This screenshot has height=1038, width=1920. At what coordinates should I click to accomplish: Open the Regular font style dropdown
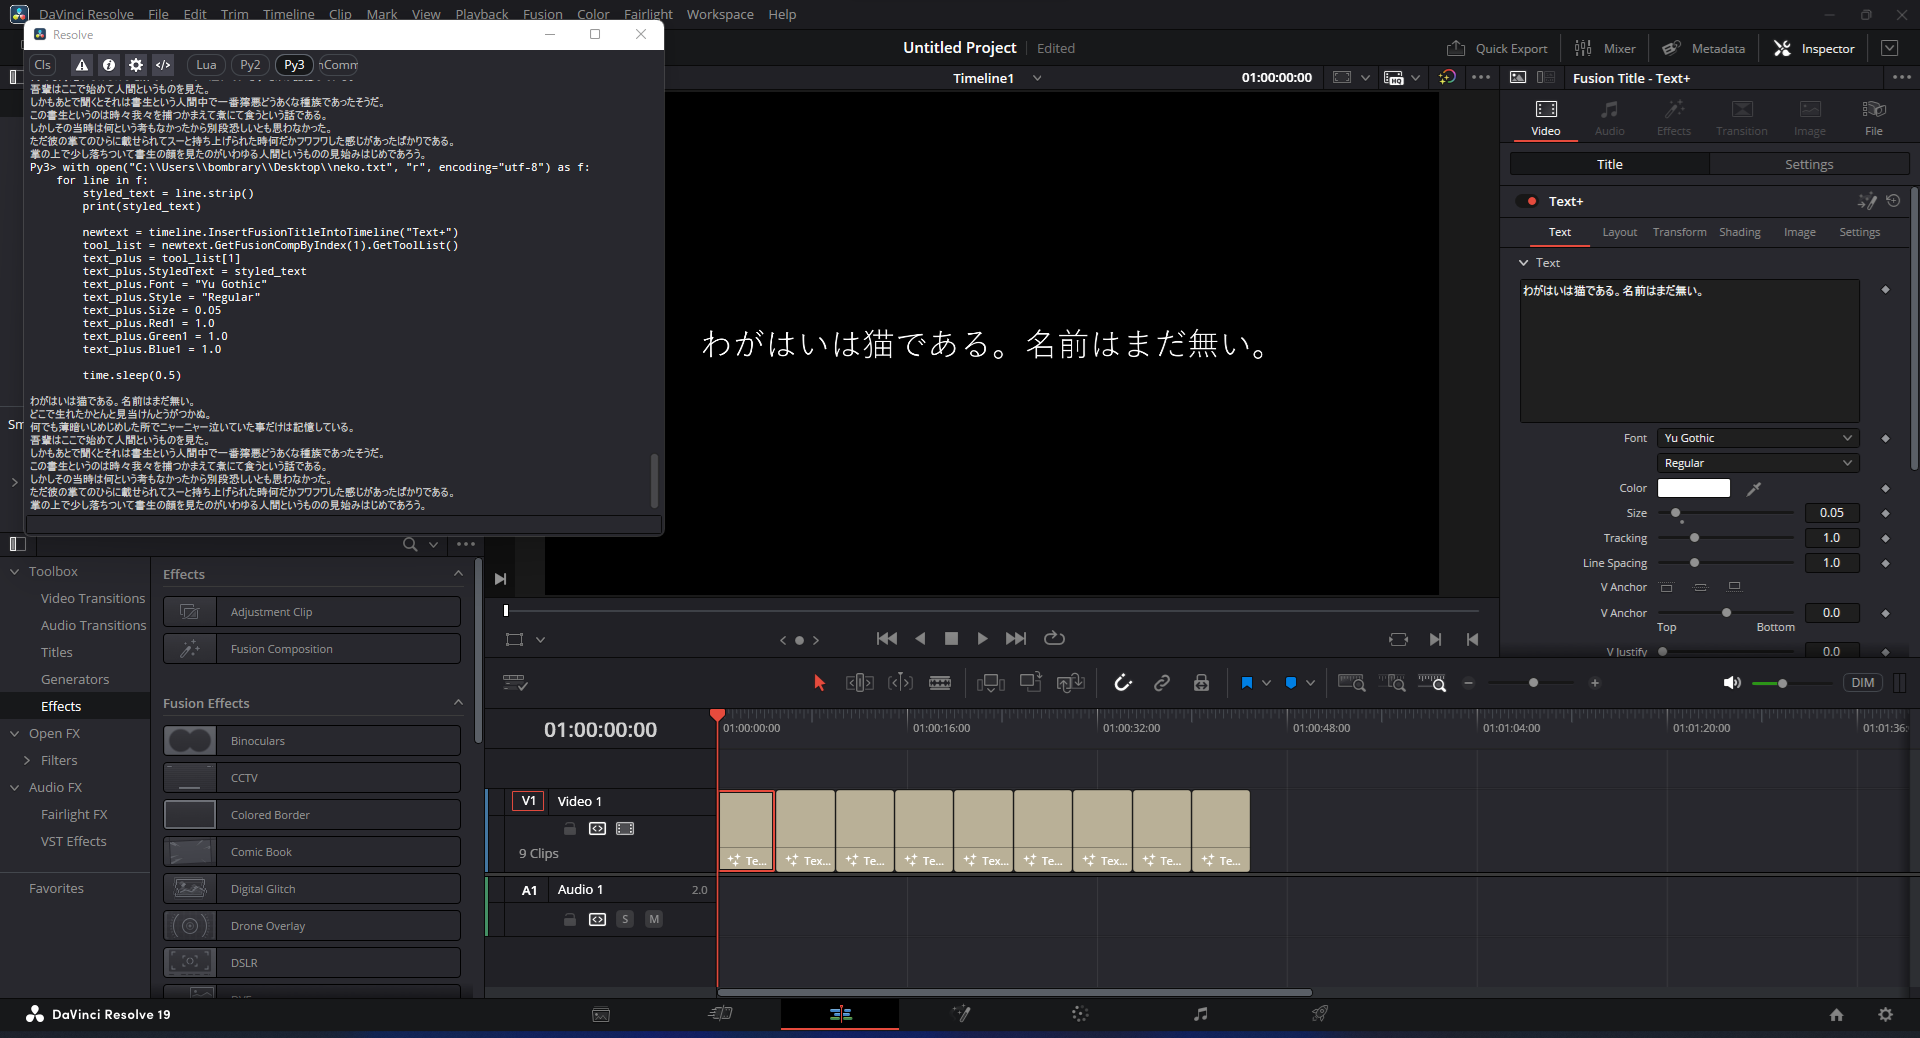point(1757,463)
